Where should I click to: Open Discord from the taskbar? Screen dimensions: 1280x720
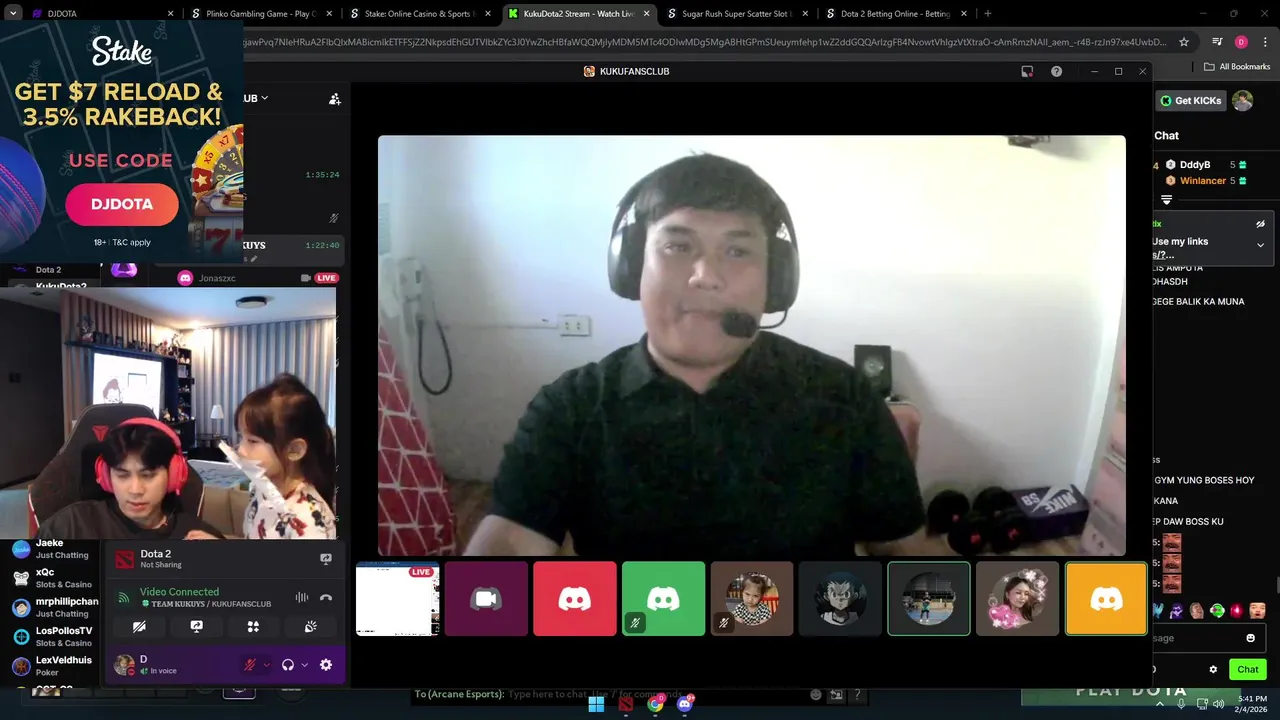[685, 704]
